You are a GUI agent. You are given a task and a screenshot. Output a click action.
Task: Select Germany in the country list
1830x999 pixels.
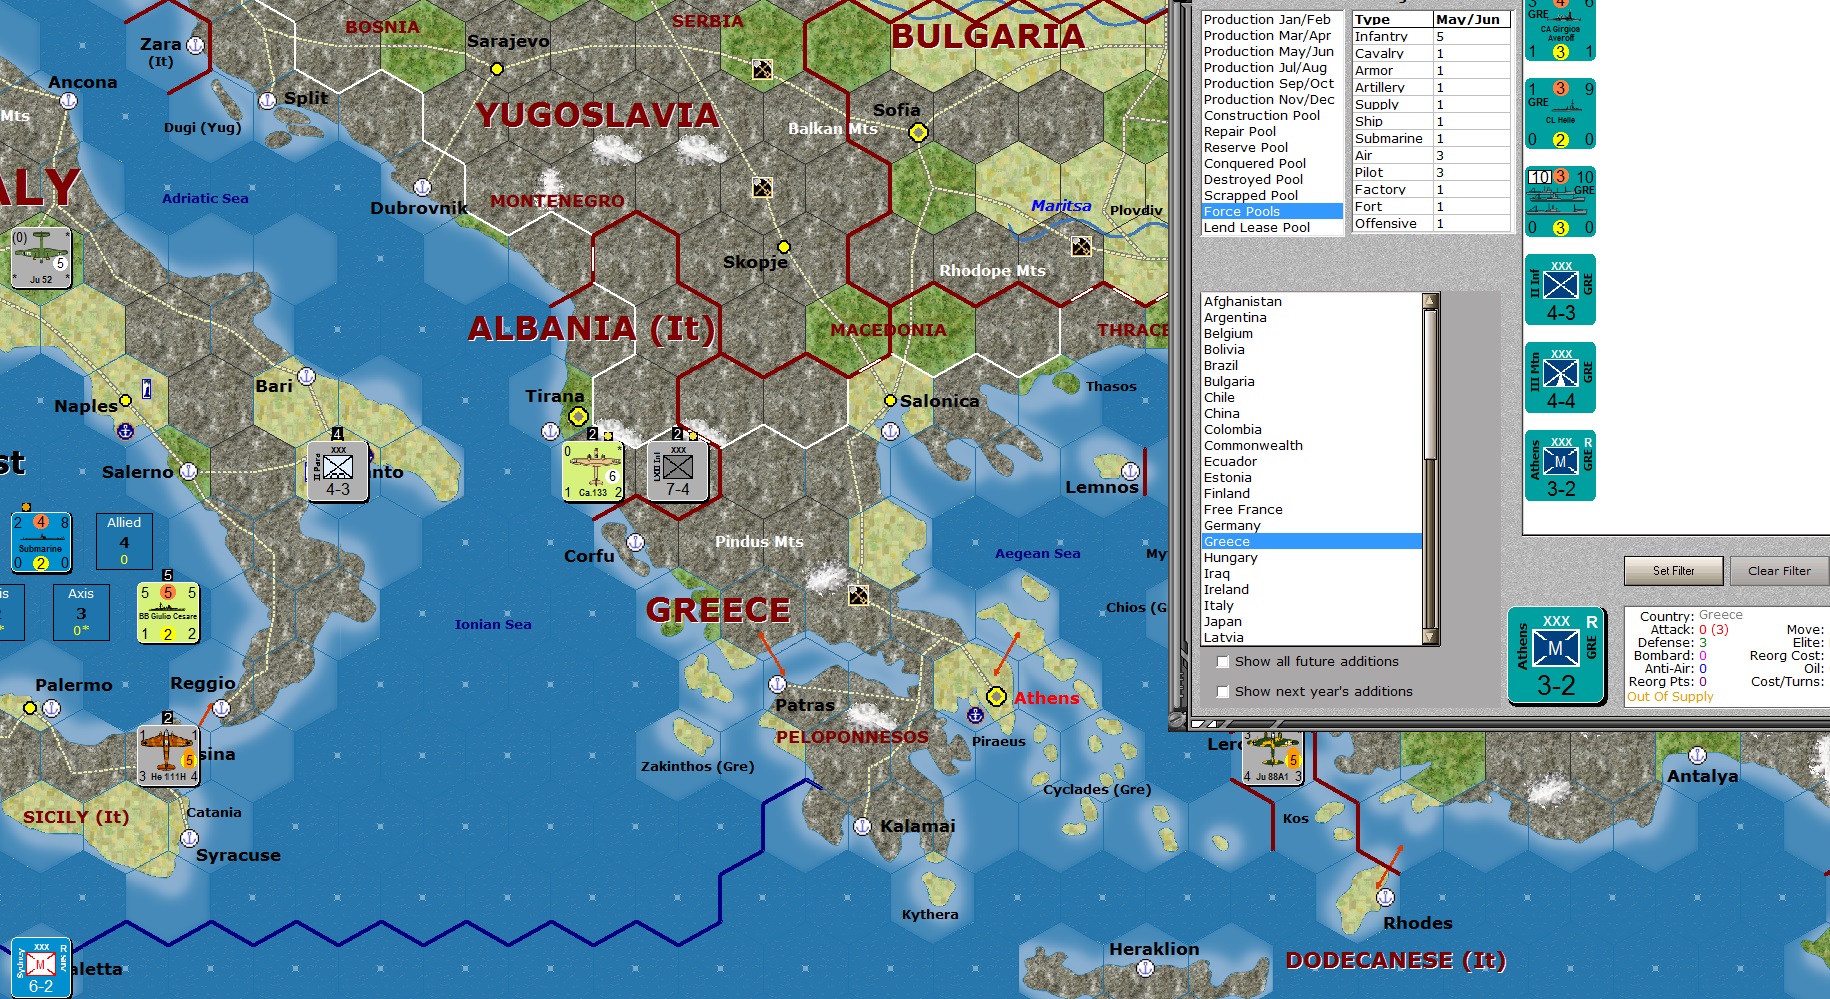click(x=1311, y=525)
